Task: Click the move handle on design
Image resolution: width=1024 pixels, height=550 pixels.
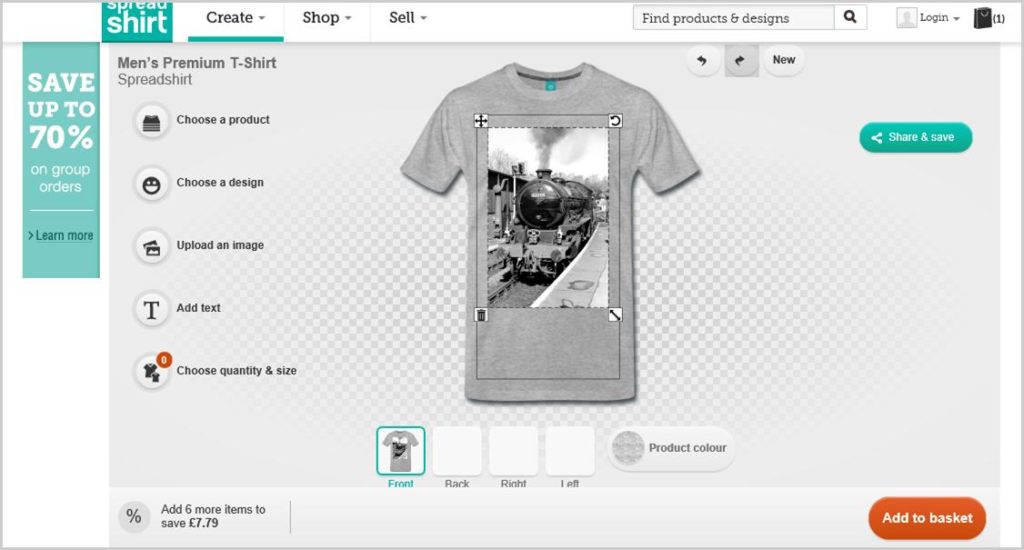Action: tap(481, 121)
